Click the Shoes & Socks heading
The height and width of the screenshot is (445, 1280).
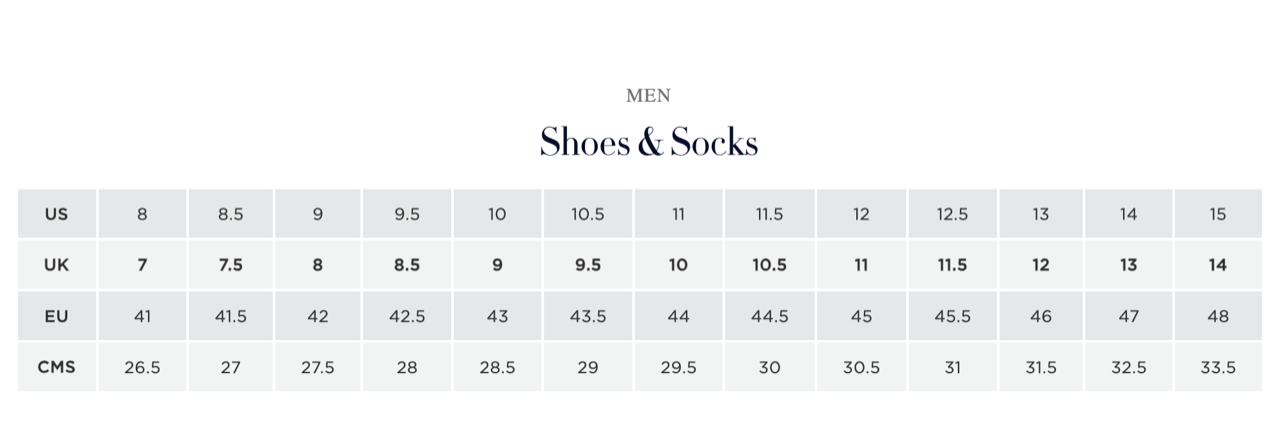coord(649,142)
